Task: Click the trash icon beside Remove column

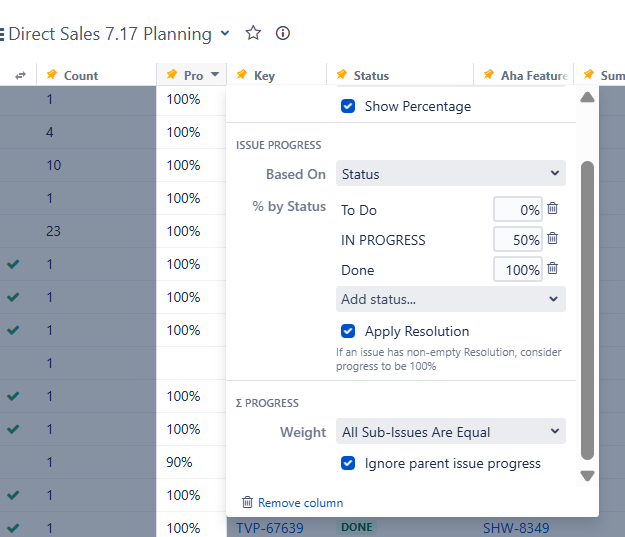Action: pos(248,502)
